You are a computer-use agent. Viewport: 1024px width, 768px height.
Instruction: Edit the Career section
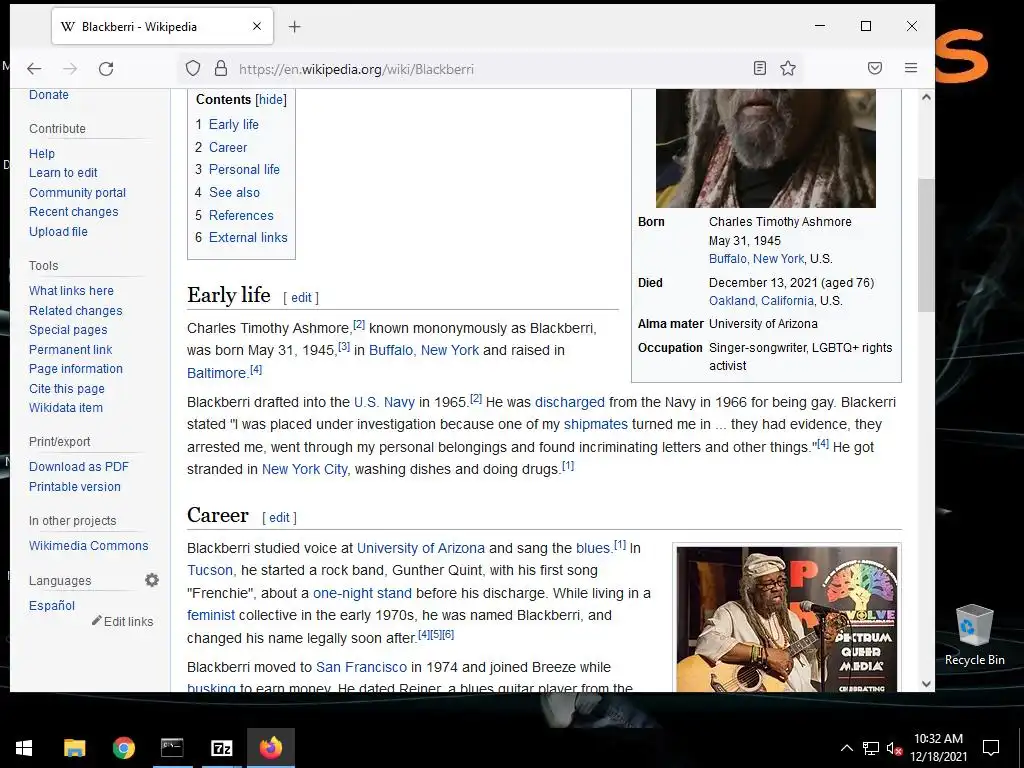(280, 517)
